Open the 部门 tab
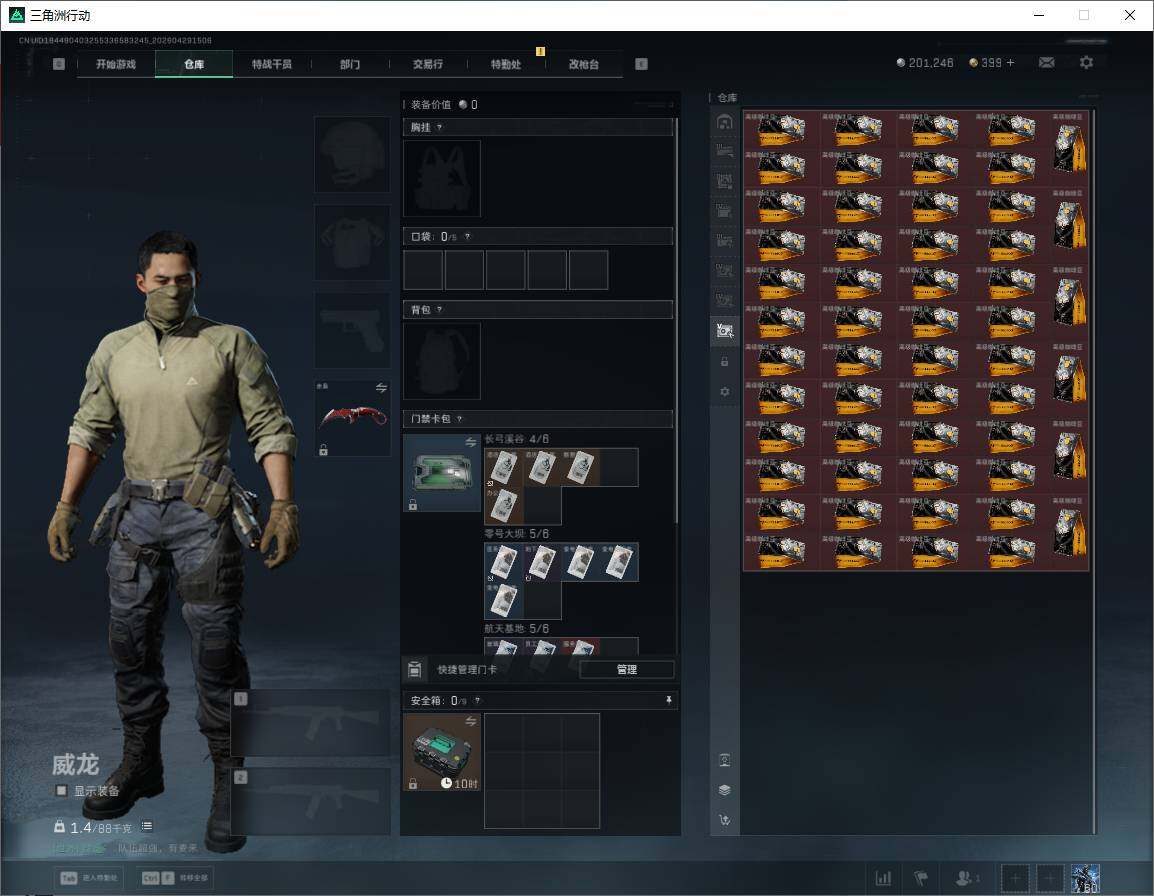The image size is (1154, 896). pyautogui.click(x=350, y=64)
